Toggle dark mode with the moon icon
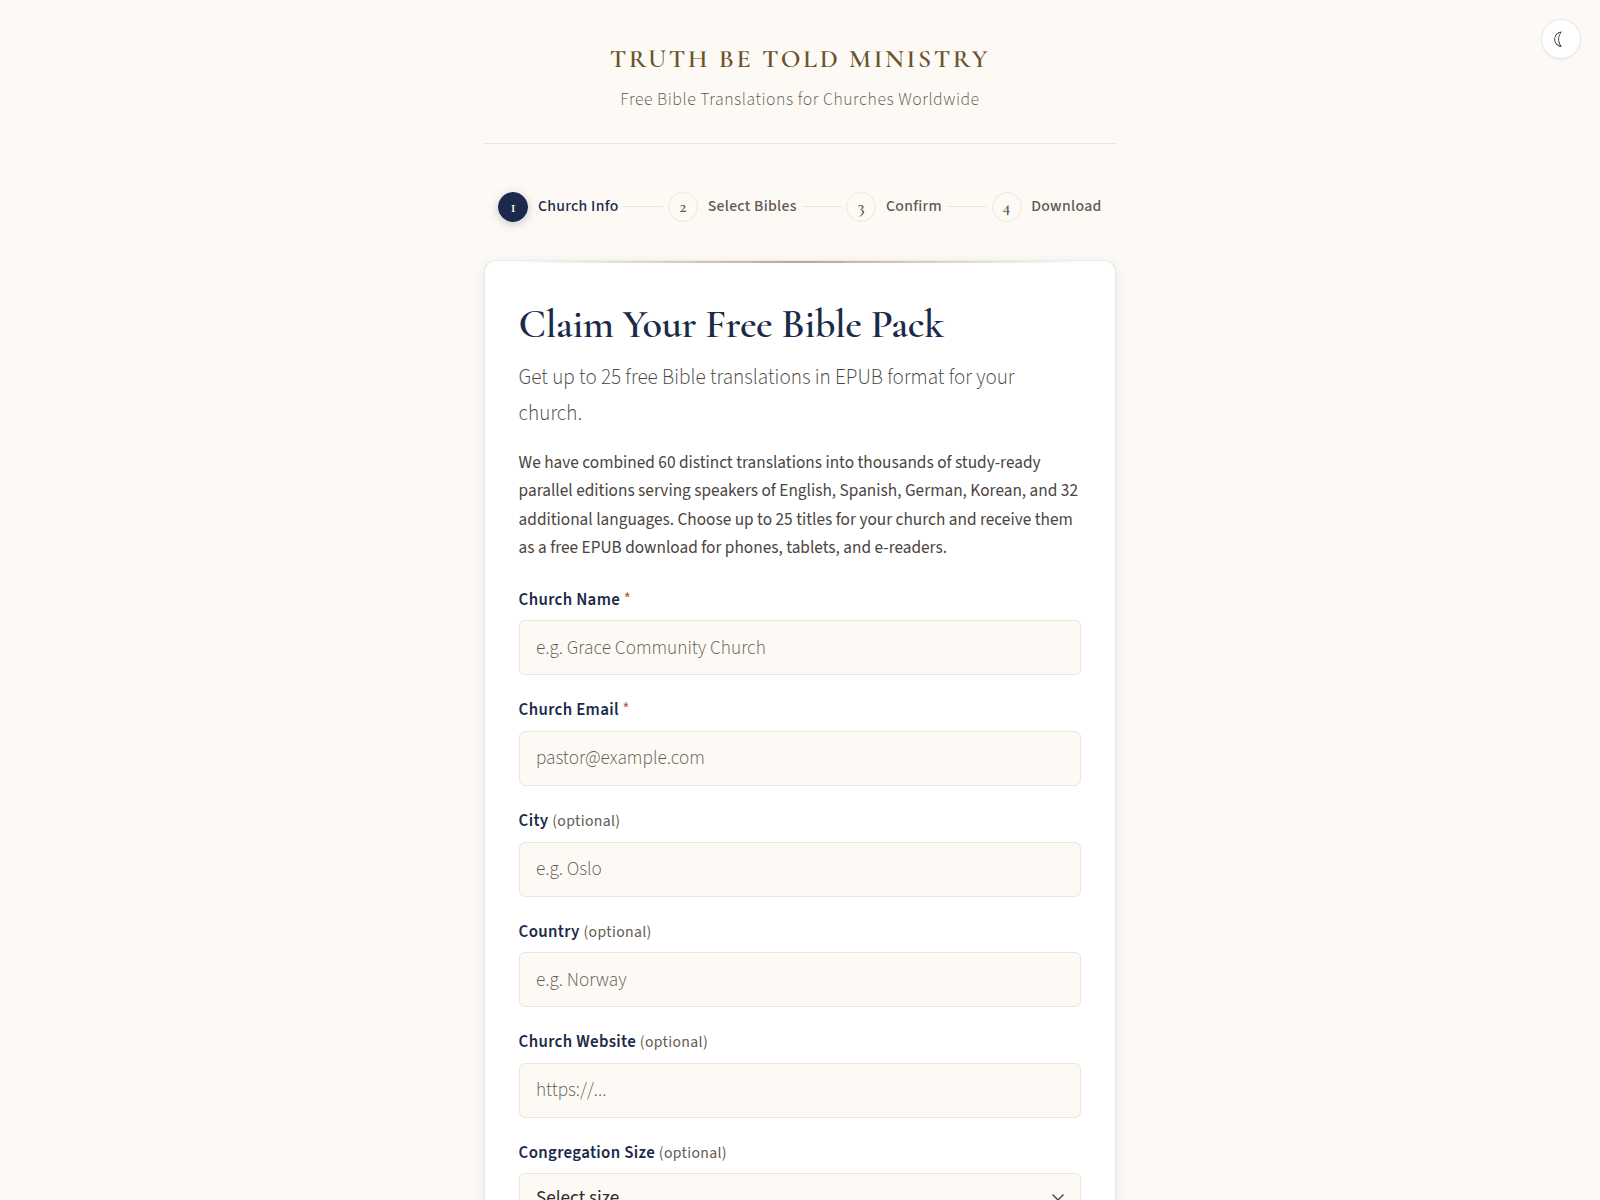Image resolution: width=1600 pixels, height=1200 pixels. (x=1560, y=40)
